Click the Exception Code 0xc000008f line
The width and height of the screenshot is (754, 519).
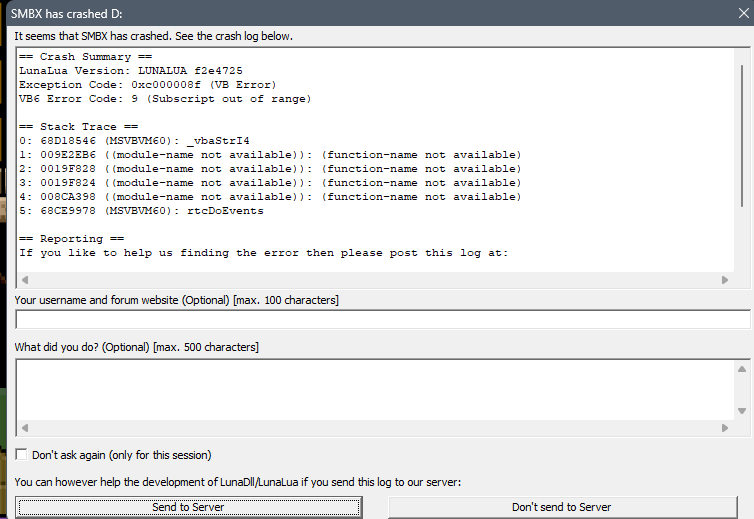tap(148, 85)
